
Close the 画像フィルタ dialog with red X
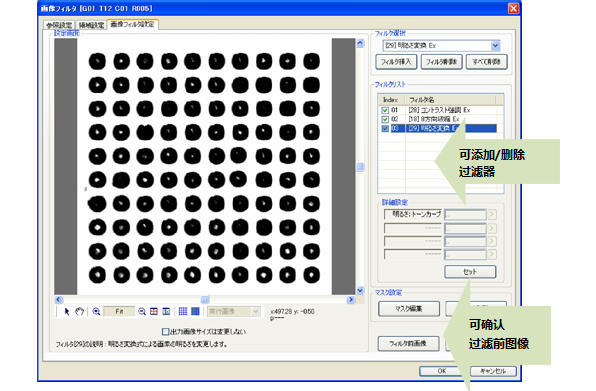(x=513, y=8)
